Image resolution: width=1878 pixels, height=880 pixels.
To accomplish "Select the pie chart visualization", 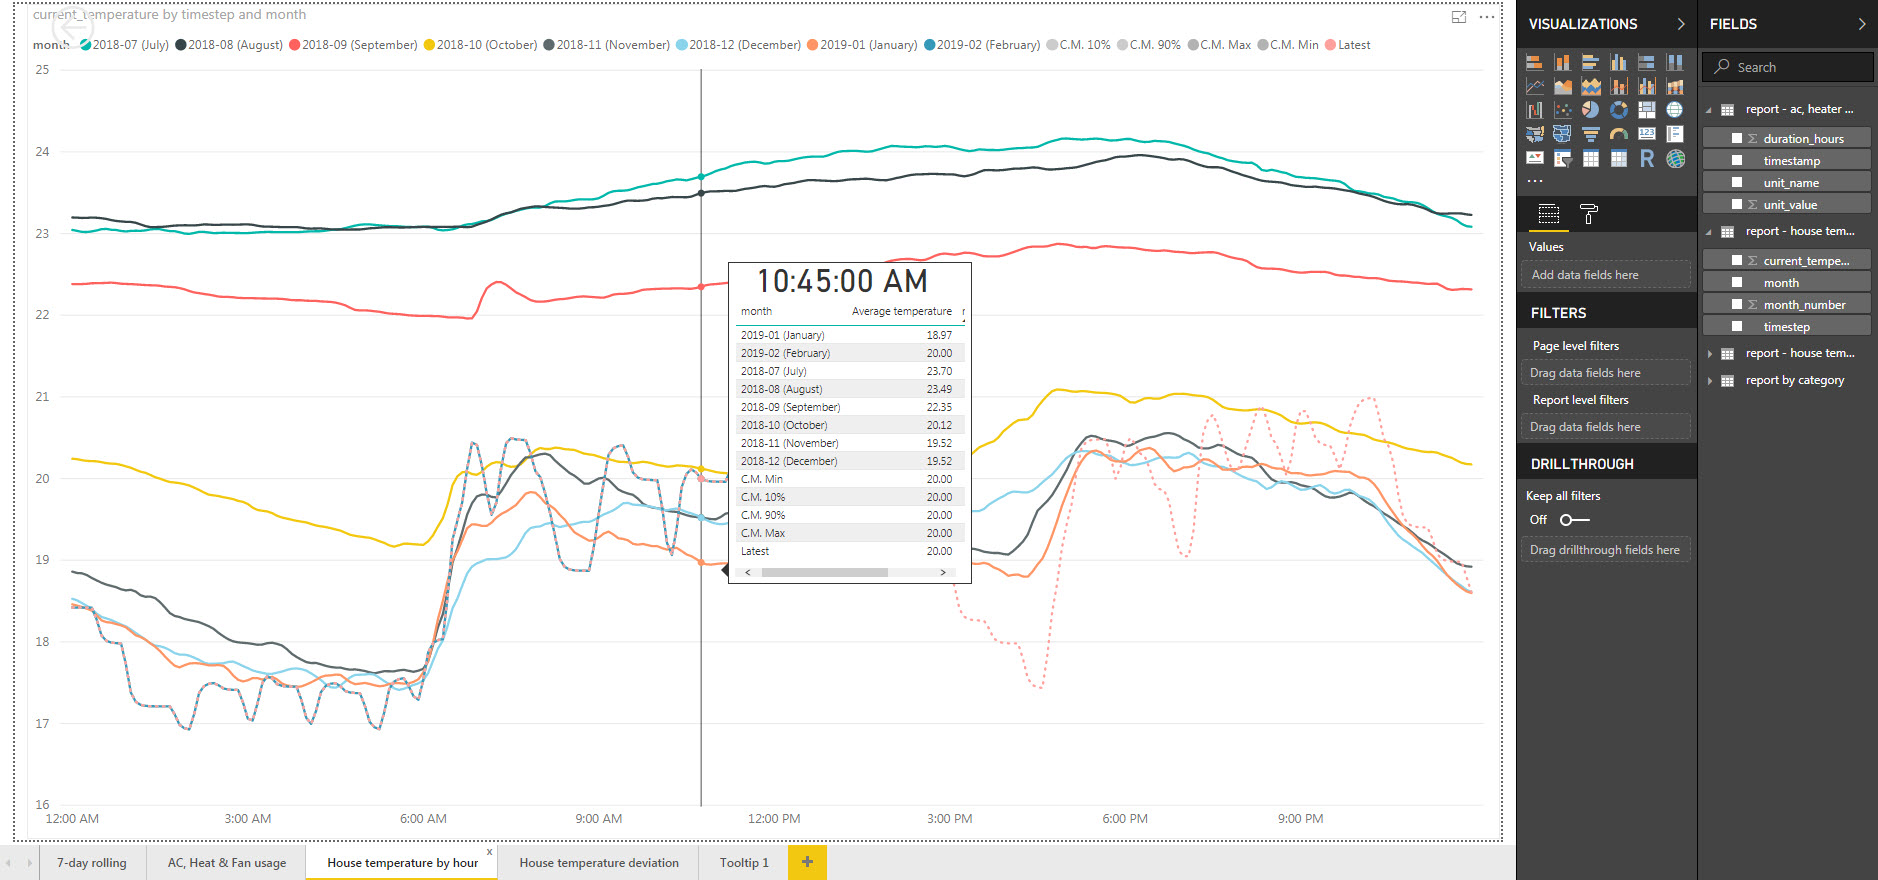I will coord(1590,110).
